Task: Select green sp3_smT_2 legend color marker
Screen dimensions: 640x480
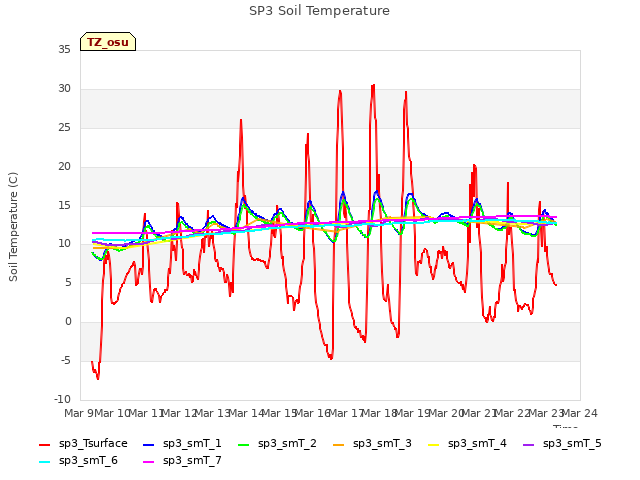Action: (x=244, y=444)
